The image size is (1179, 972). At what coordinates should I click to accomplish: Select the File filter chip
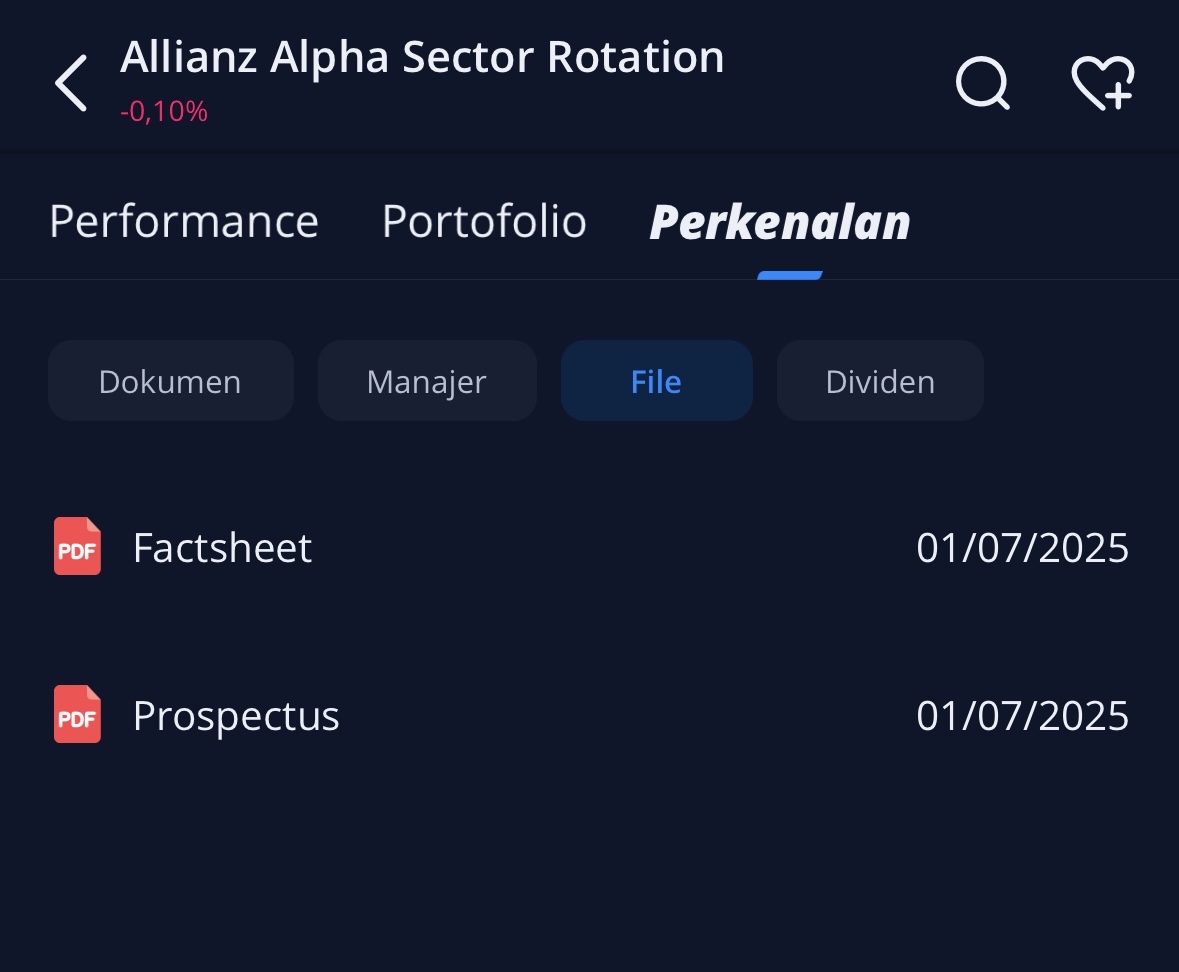(x=656, y=380)
